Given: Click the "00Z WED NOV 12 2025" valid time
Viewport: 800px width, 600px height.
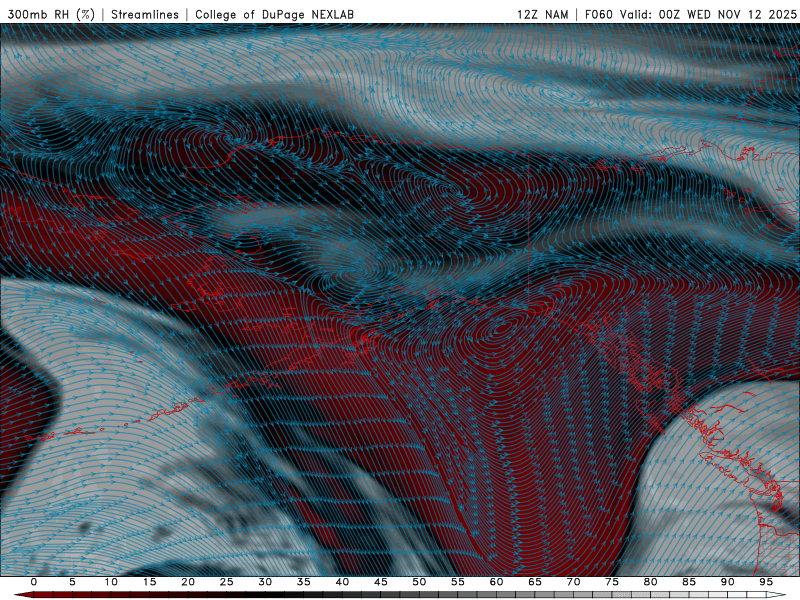Looking at the screenshot, I should pyautogui.click(x=727, y=14).
